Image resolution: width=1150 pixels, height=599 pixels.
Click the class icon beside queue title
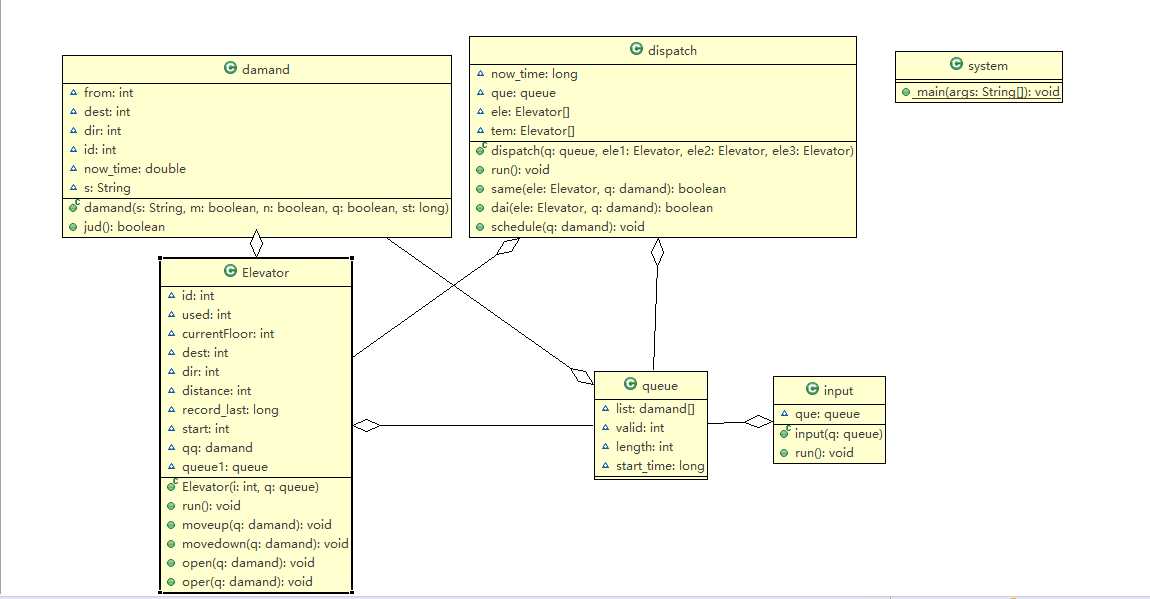click(630, 384)
